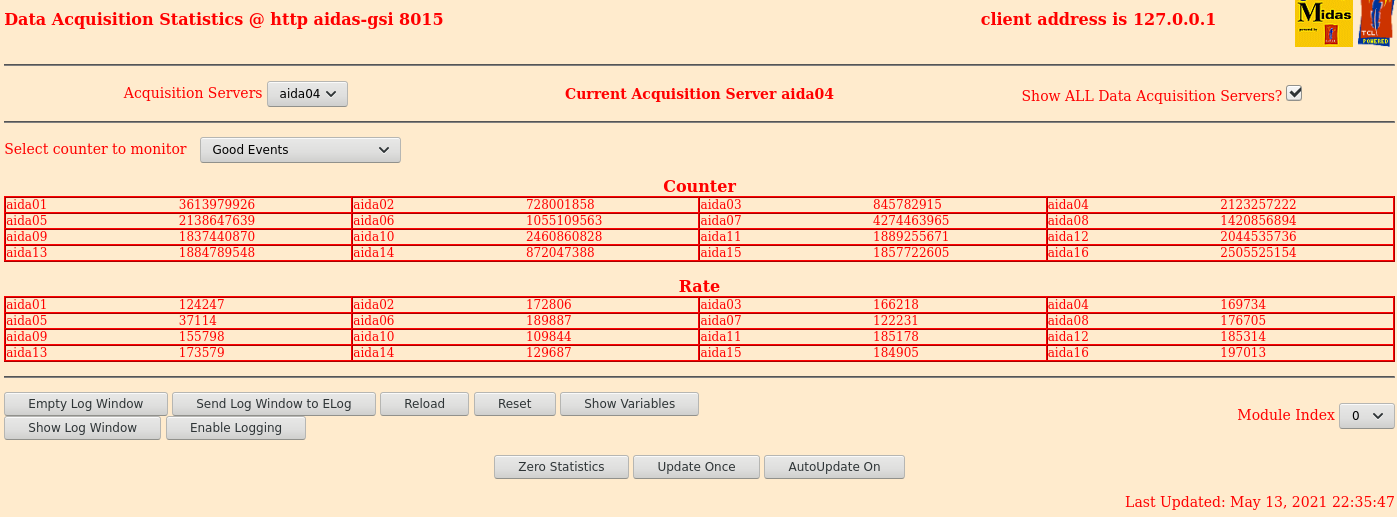Select rate value 176705
1397x517 pixels.
point(1243,321)
